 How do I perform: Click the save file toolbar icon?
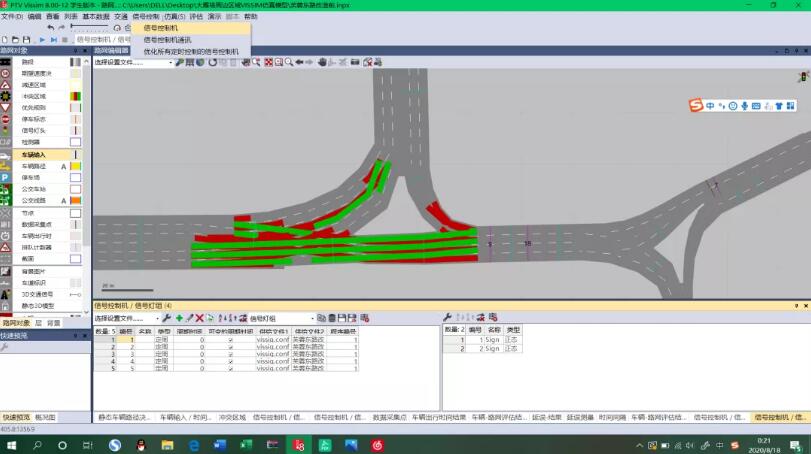26,39
